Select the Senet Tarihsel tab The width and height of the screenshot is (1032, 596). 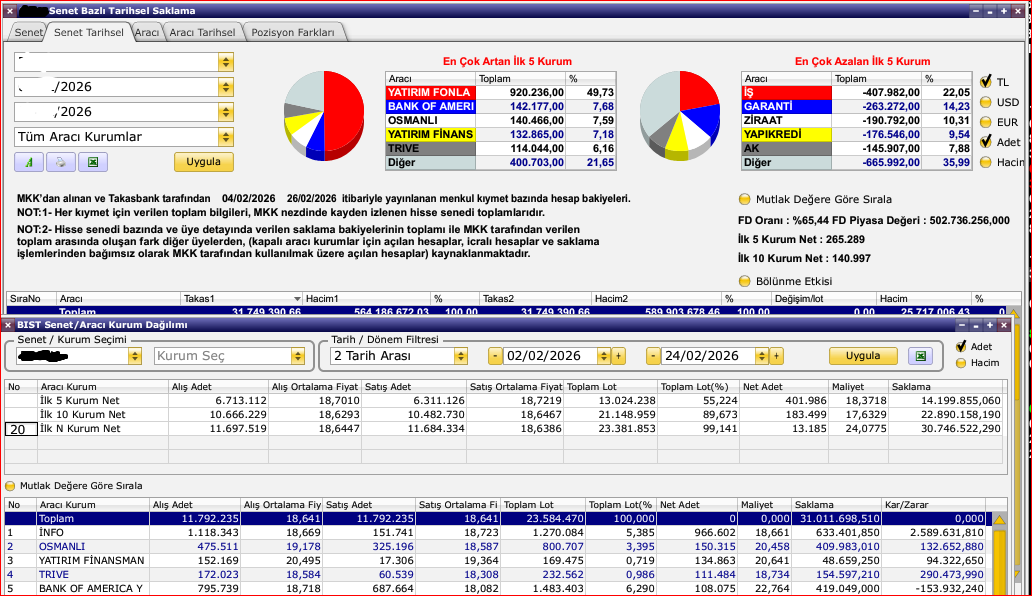pos(88,32)
